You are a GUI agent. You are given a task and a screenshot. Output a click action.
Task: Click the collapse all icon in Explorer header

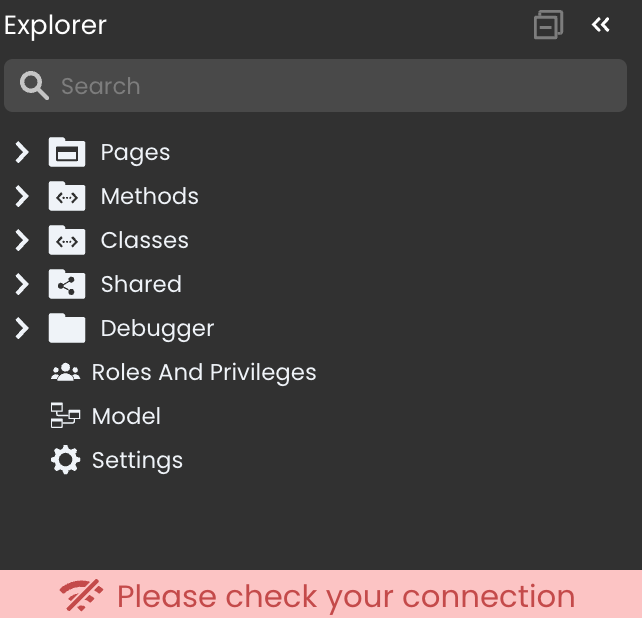[548, 25]
